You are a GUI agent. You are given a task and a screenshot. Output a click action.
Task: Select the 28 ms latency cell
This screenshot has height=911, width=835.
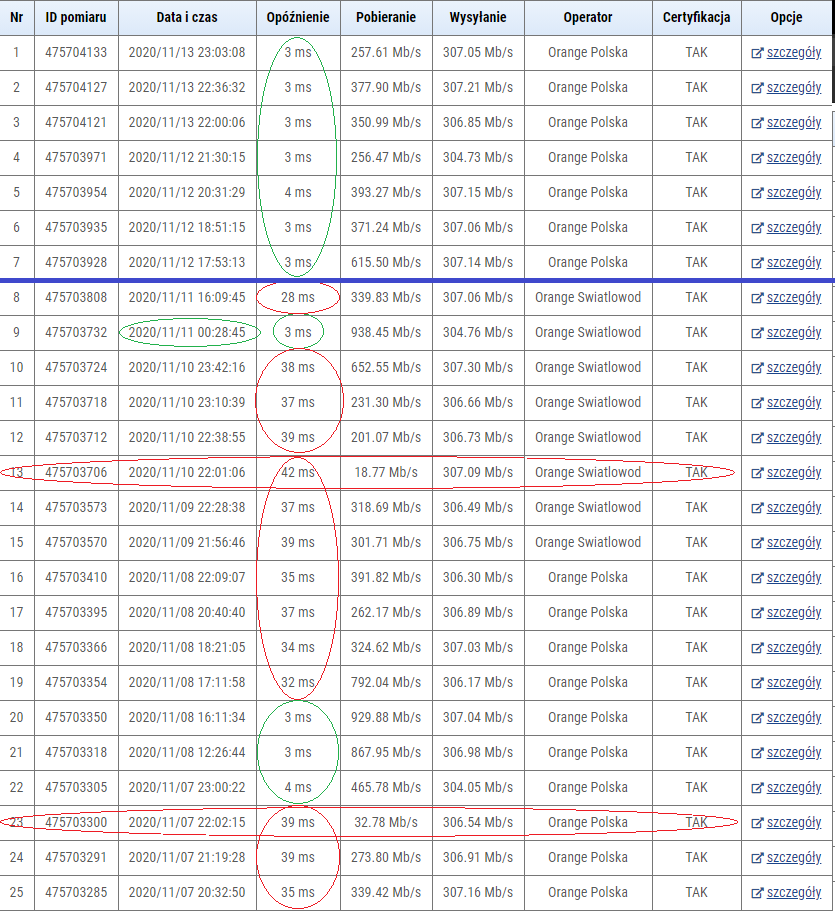pyautogui.click(x=298, y=297)
